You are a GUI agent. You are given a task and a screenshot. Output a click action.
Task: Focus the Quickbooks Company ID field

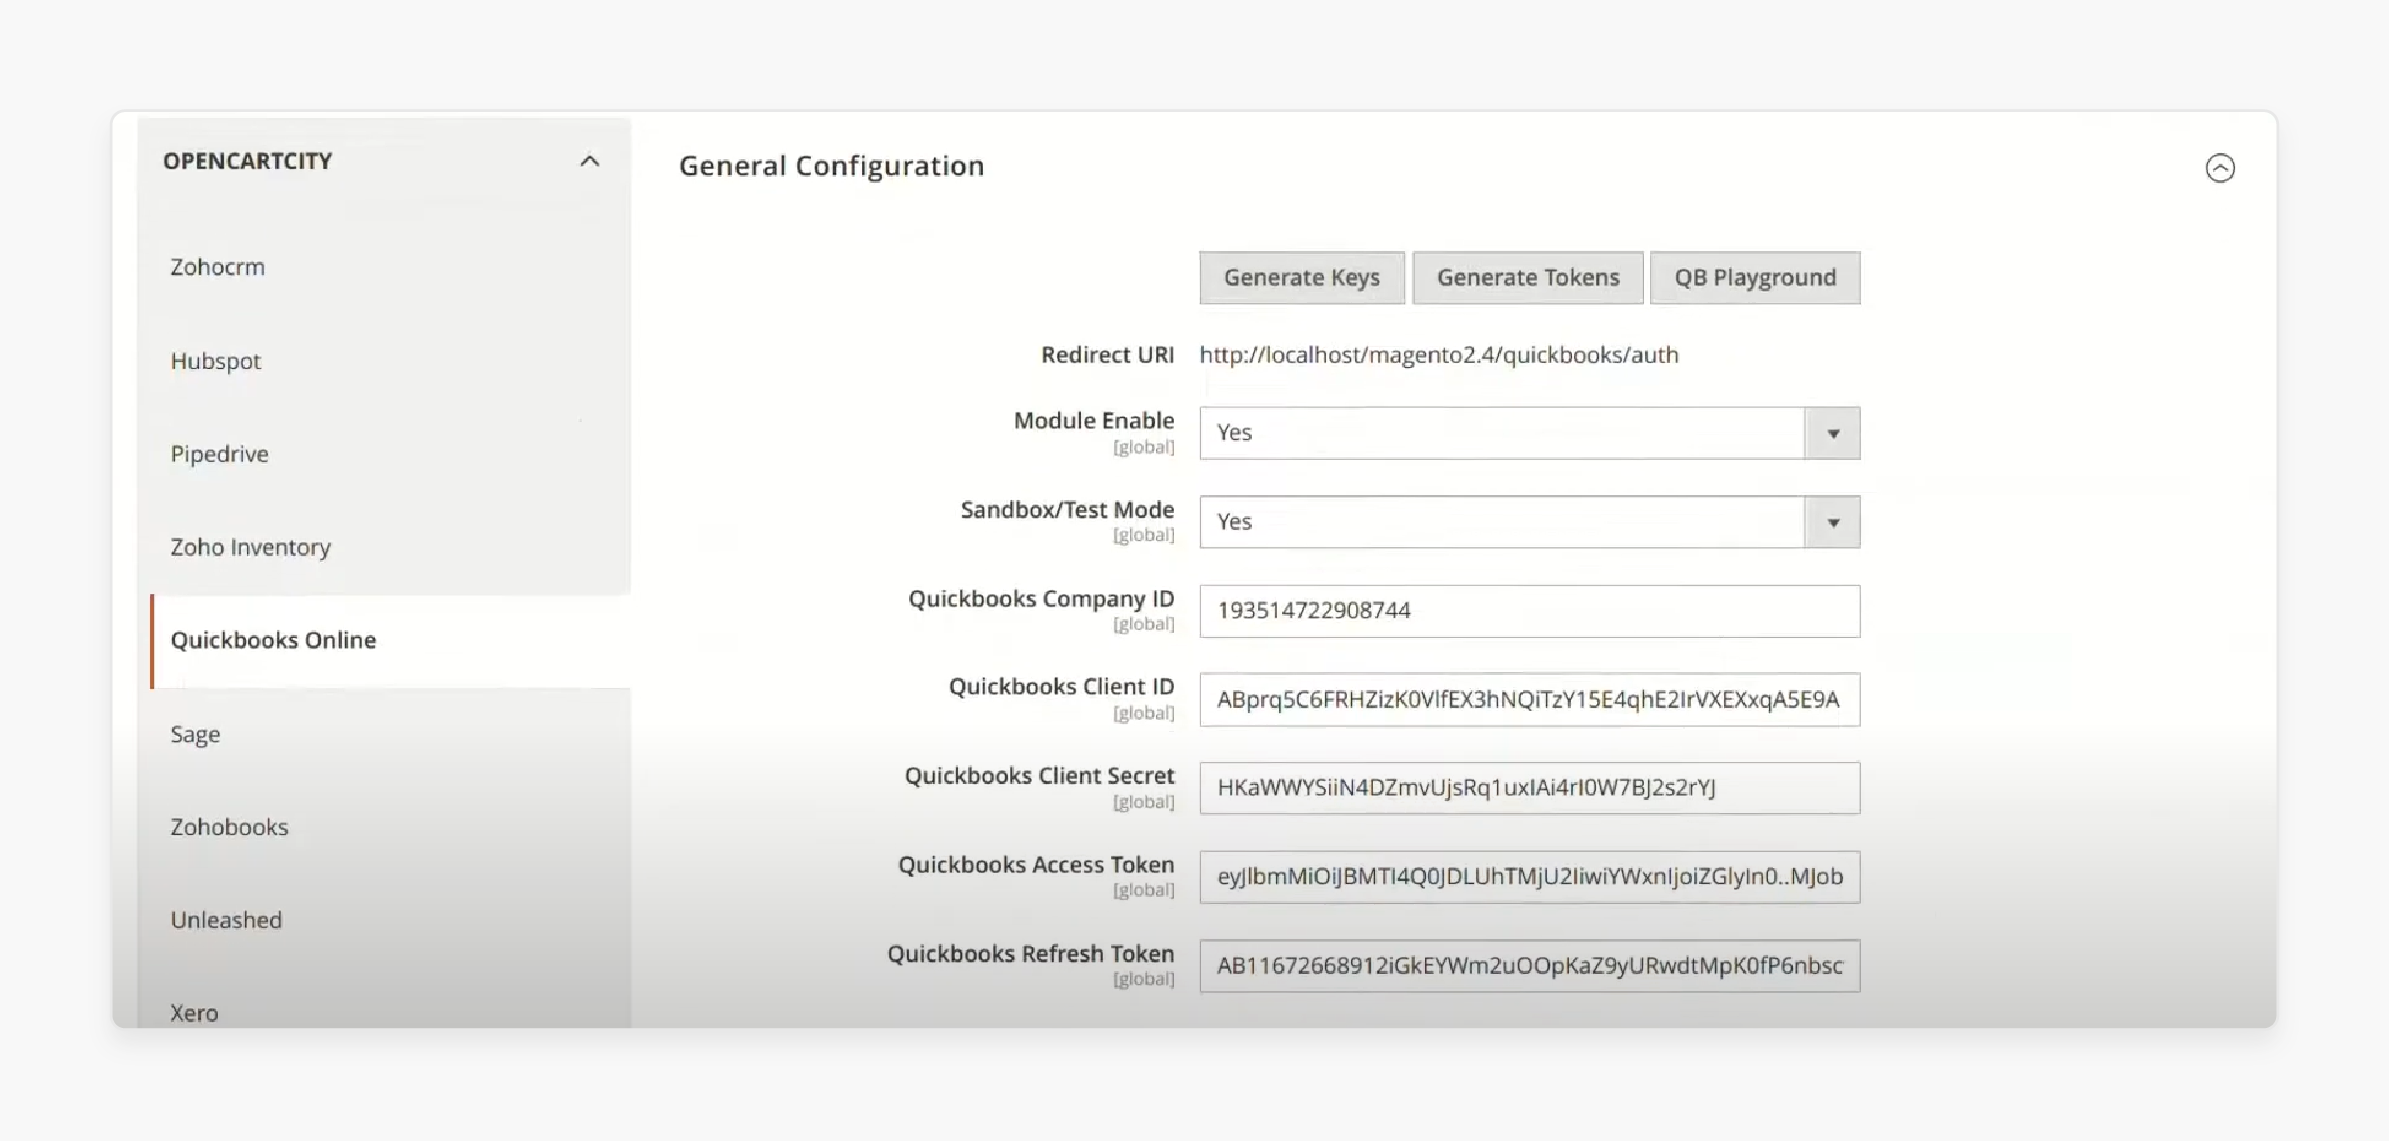pos(1529,611)
